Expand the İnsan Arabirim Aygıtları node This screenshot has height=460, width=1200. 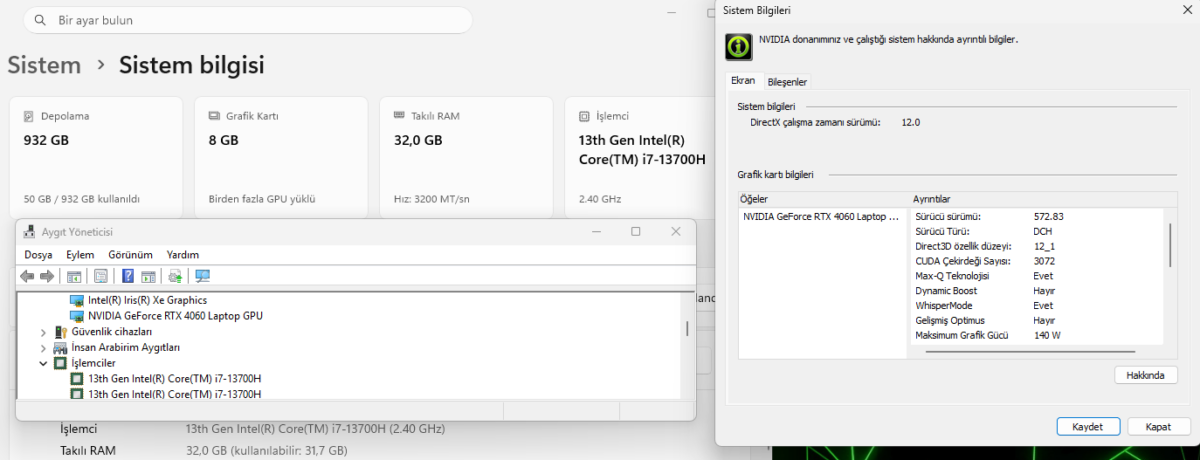(x=43, y=347)
